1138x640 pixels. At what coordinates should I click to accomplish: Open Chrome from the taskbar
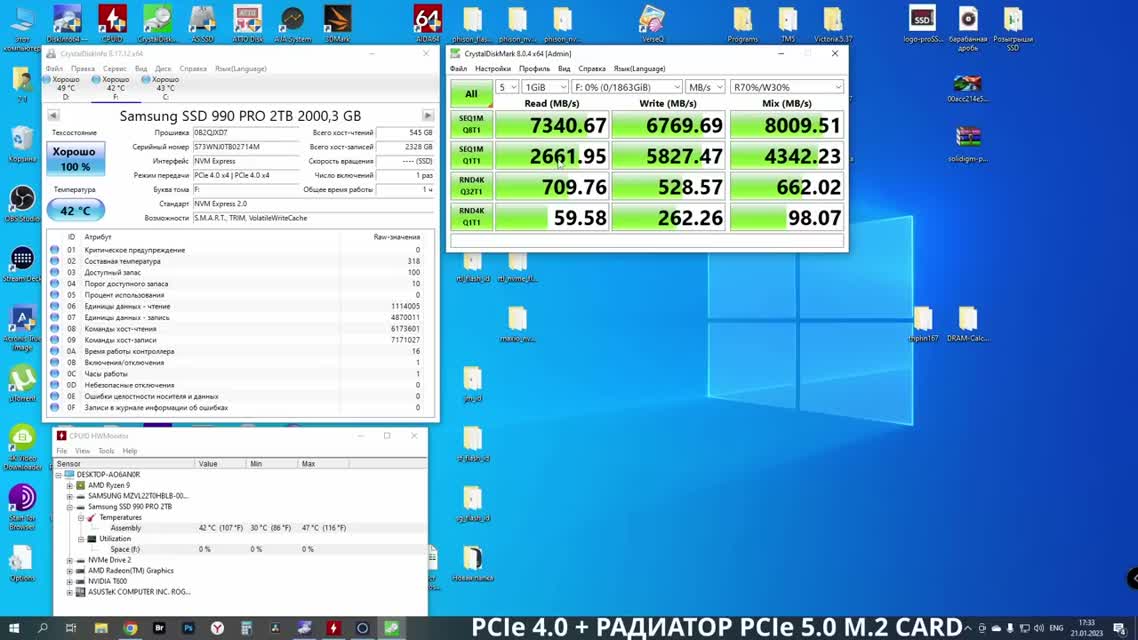point(130,628)
